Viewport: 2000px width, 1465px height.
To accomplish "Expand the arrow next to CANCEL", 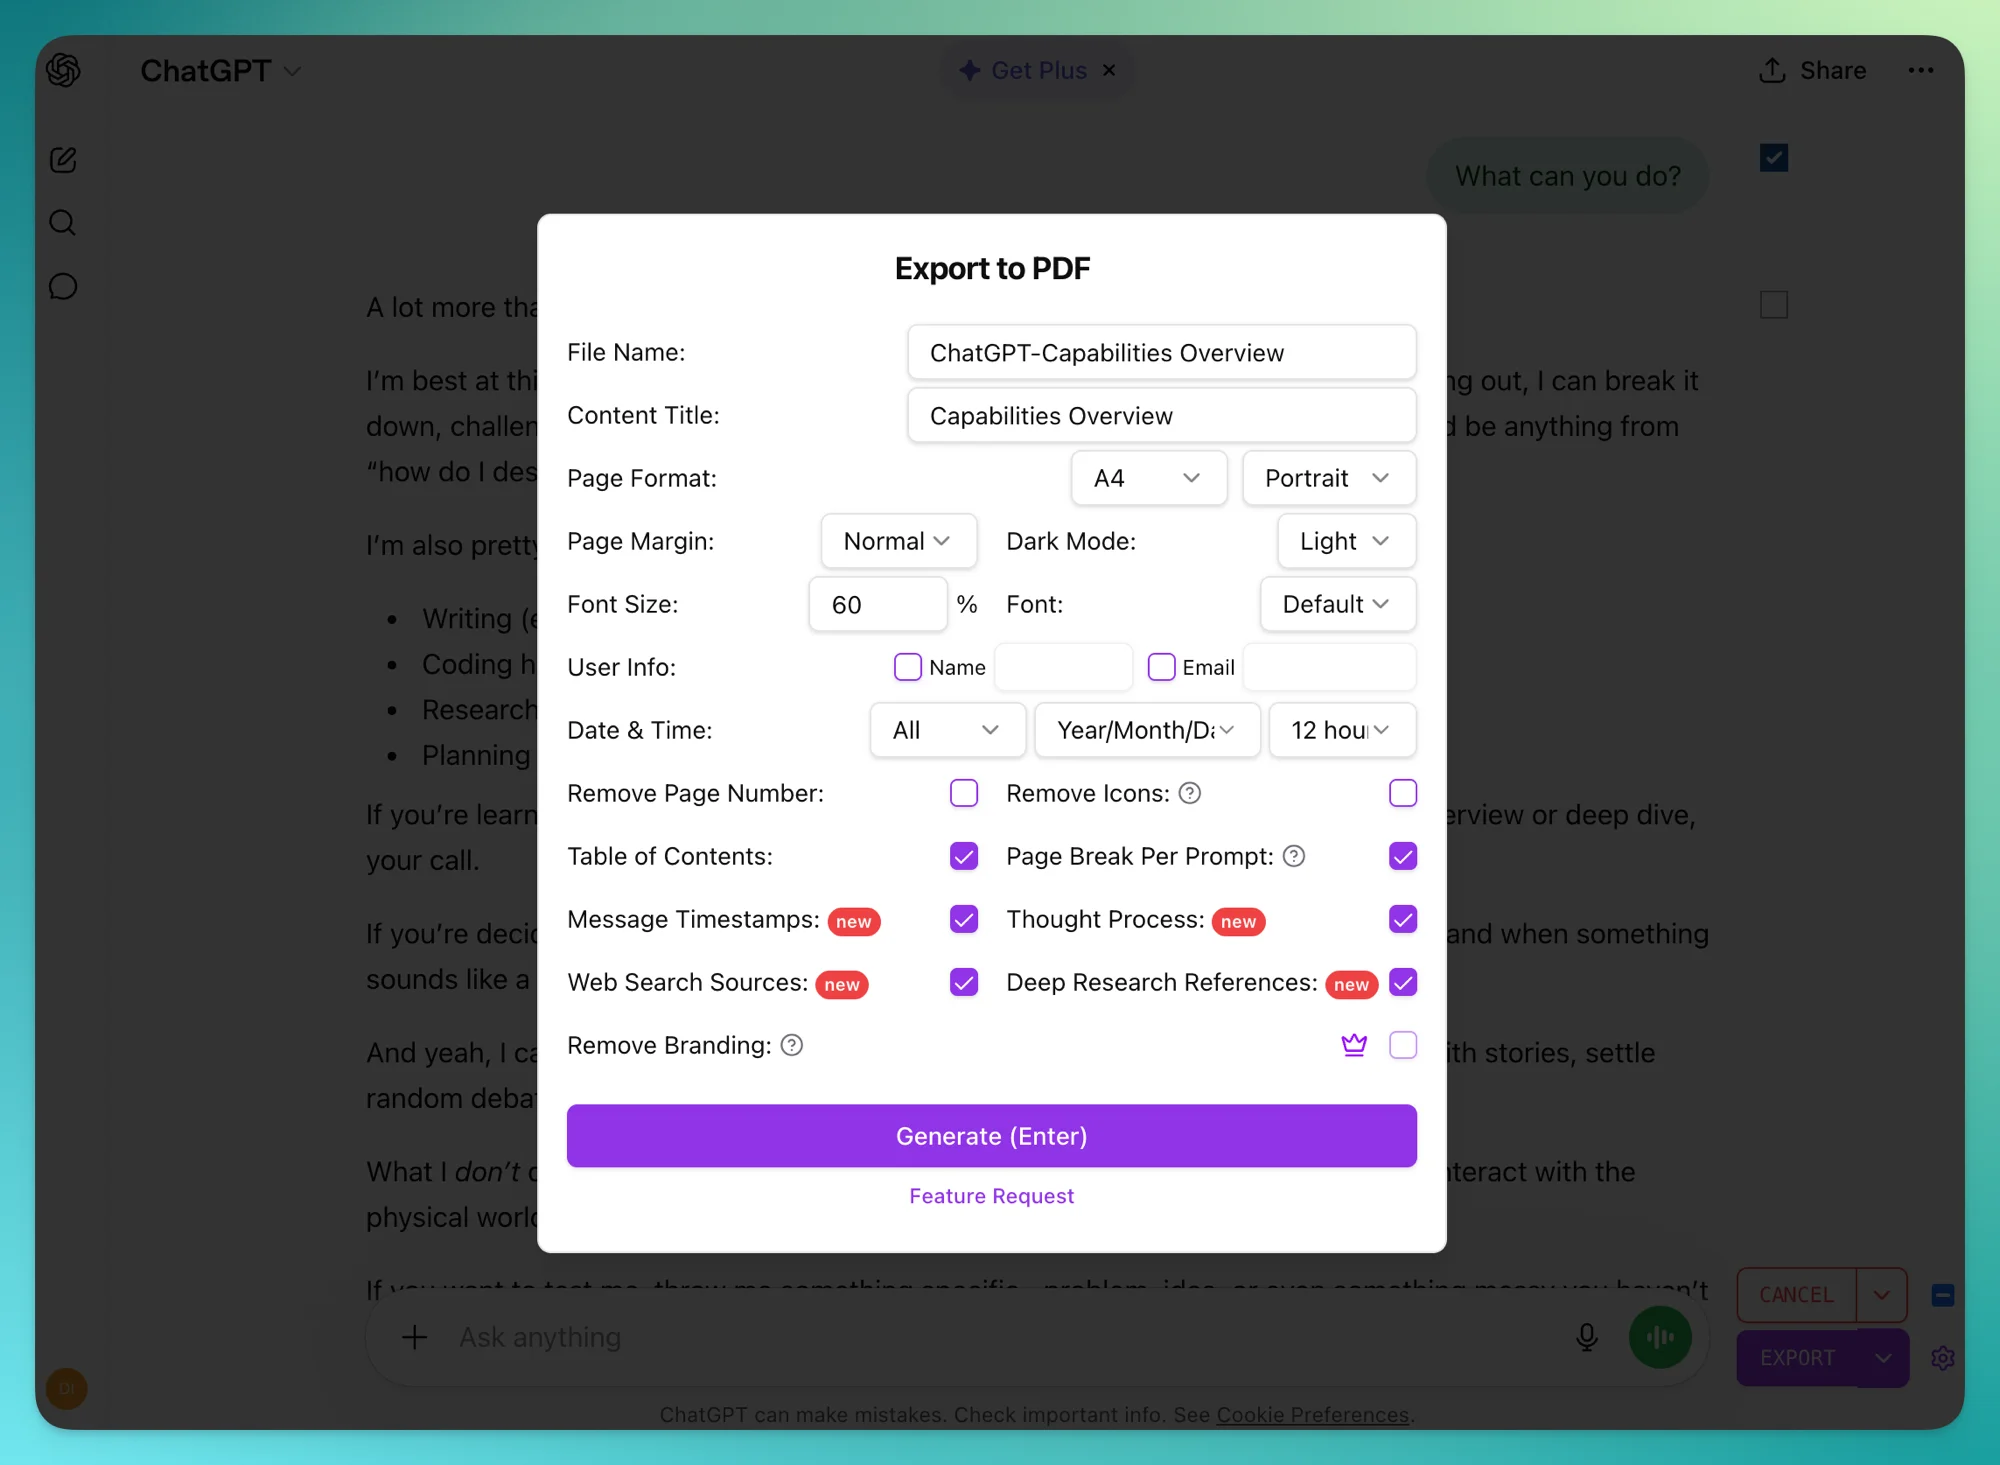I will tap(1882, 1295).
